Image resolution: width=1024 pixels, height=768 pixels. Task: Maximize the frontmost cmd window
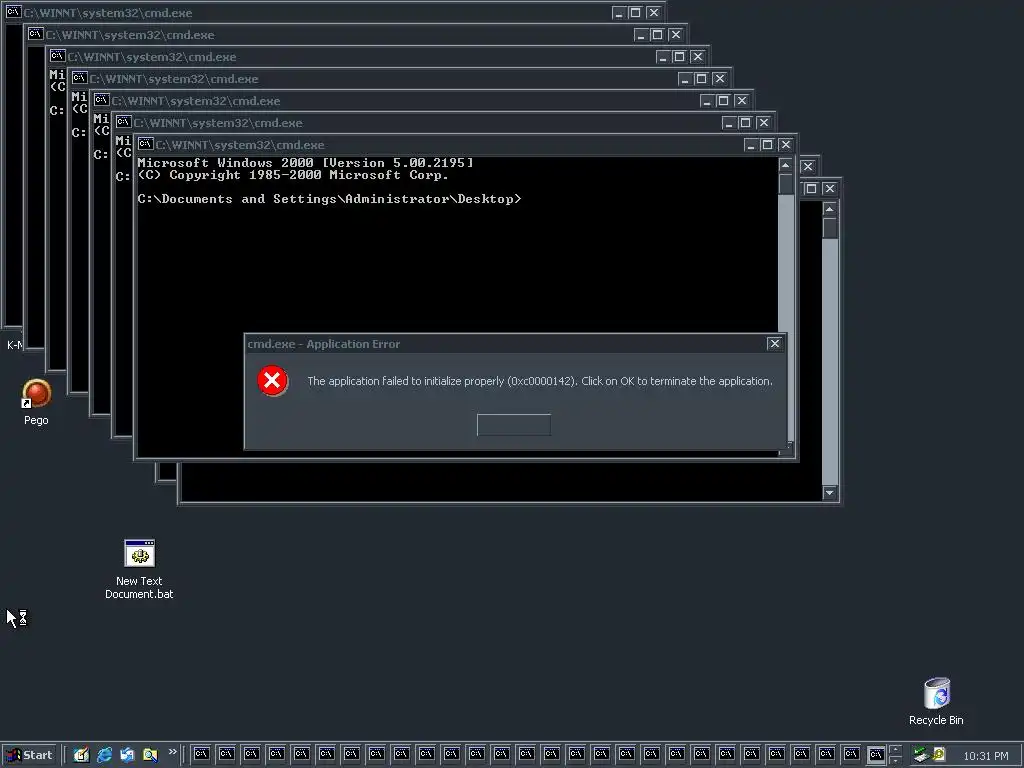(767, 145)
